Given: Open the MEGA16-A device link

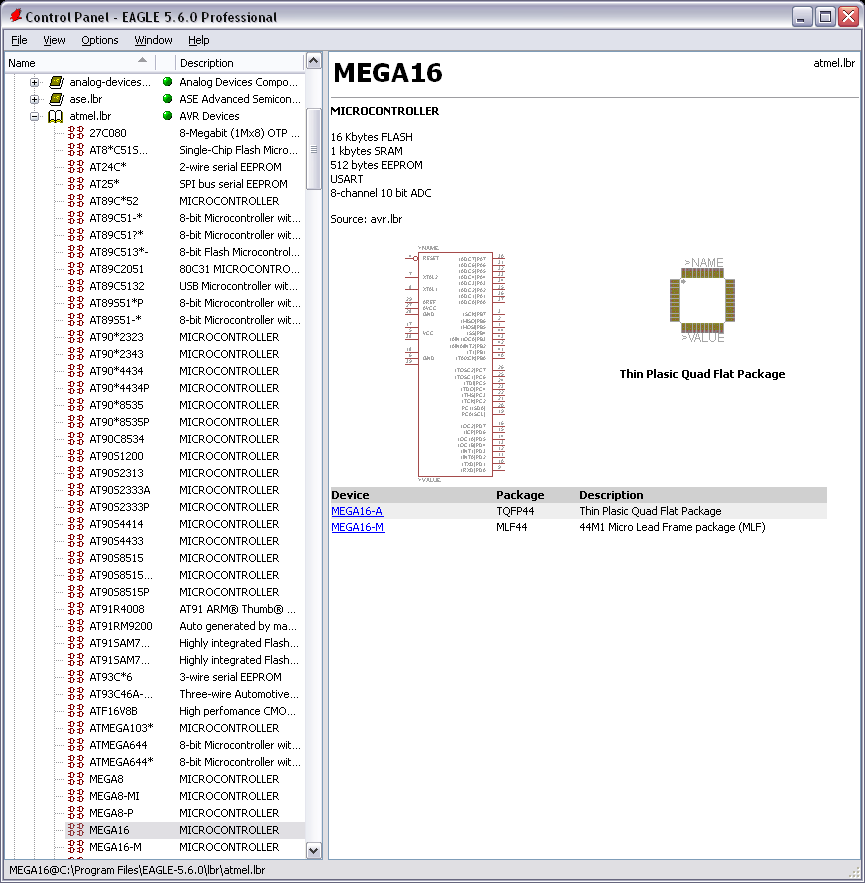Looking at the screenshot, I should 357,511.
